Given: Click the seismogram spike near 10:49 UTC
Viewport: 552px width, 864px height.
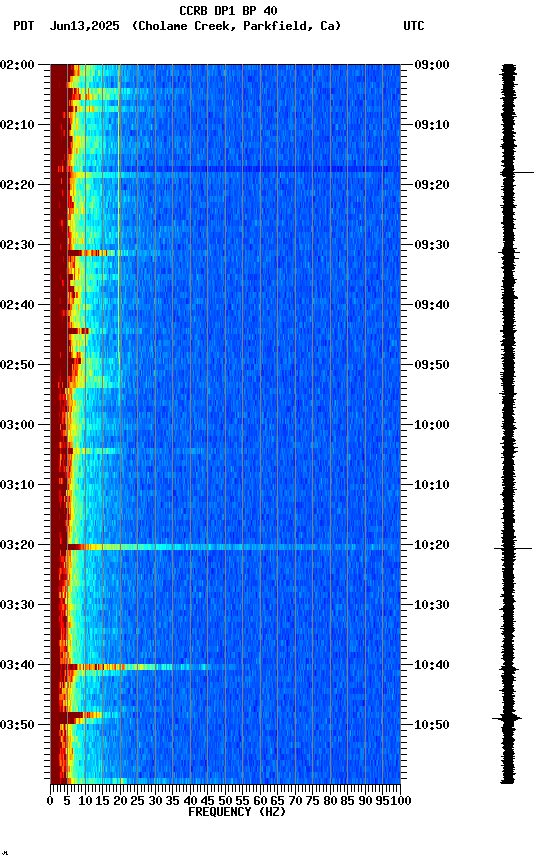Looking at the screenshot, I should click(x=507, y=719).
